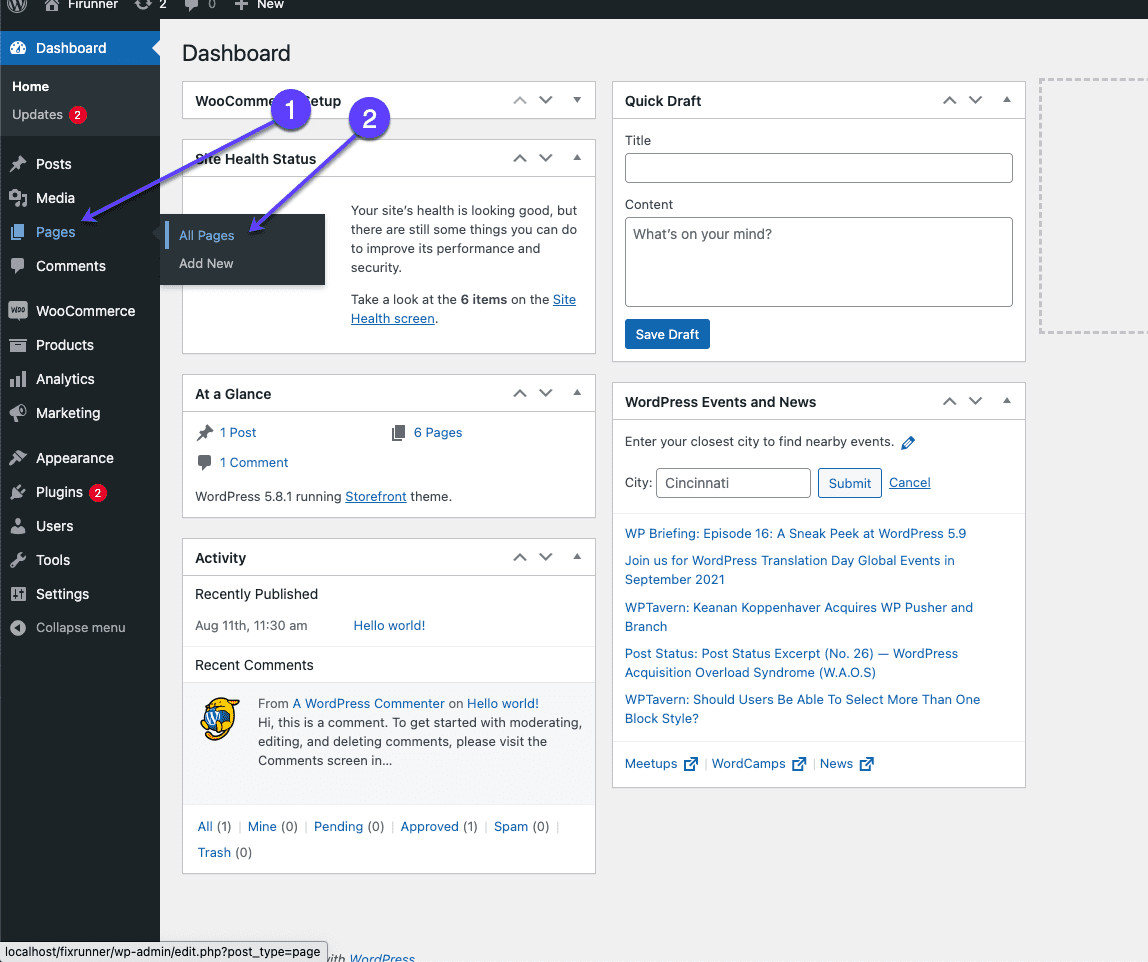This screenshot has height=962, width=1148.
Task: Click the Marketing megaphone icon
Action: click(x=18, y=413)
